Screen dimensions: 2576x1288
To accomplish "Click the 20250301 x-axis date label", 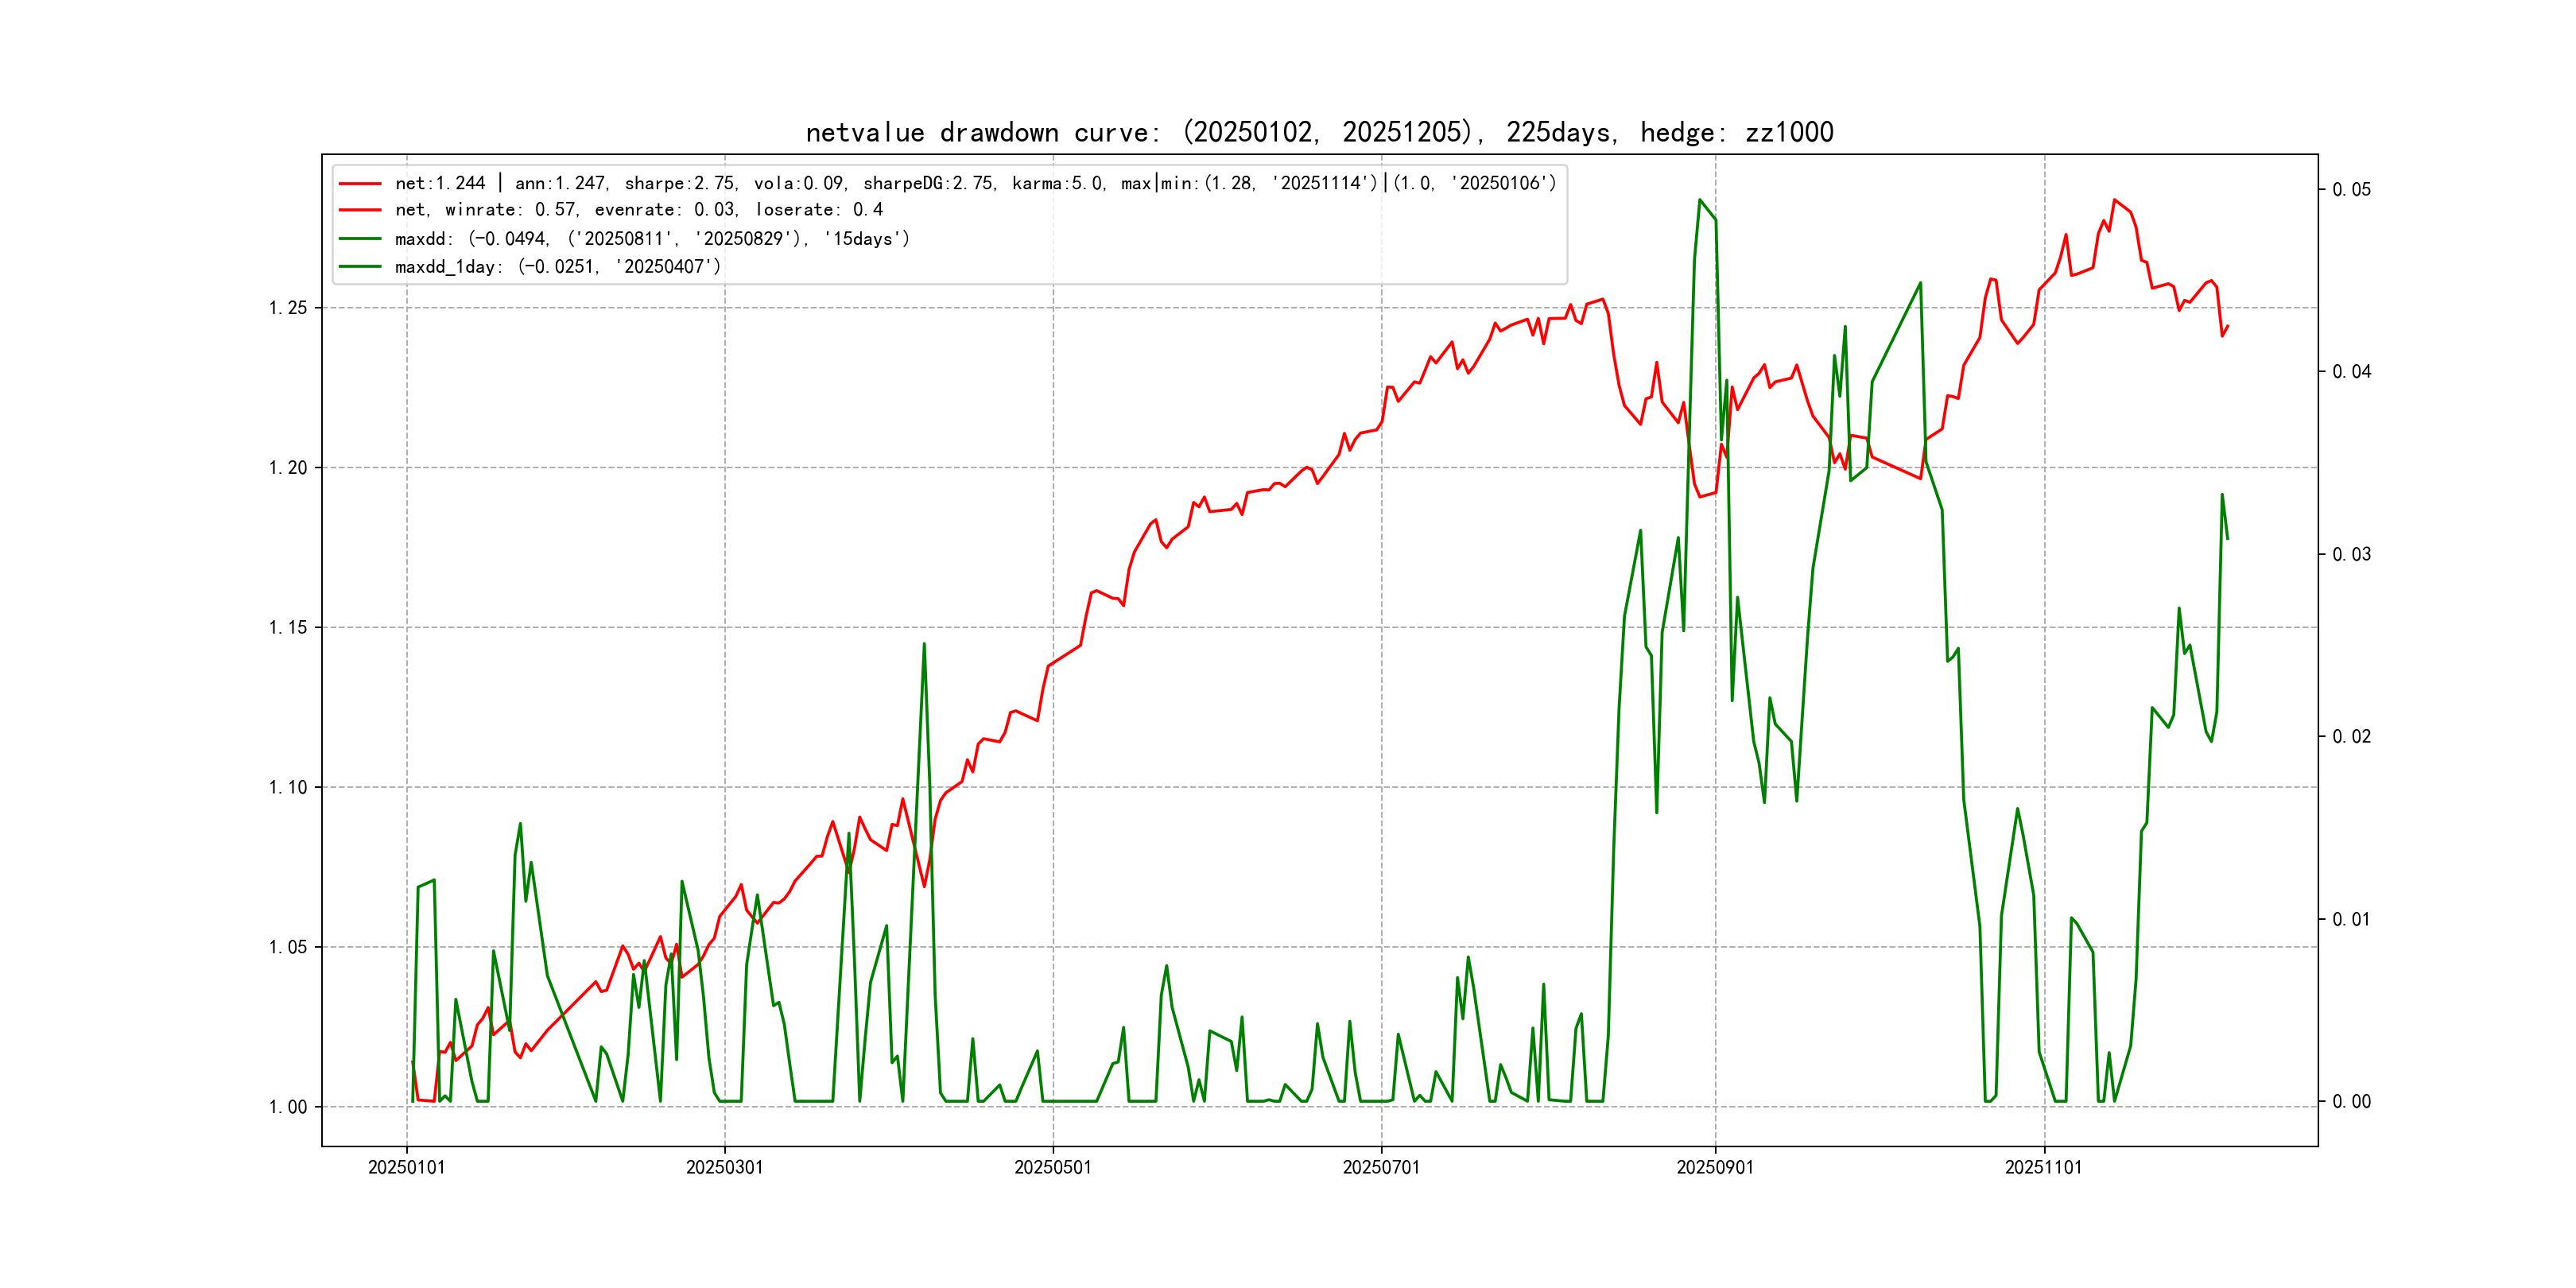I will (x=724, y=1167).
